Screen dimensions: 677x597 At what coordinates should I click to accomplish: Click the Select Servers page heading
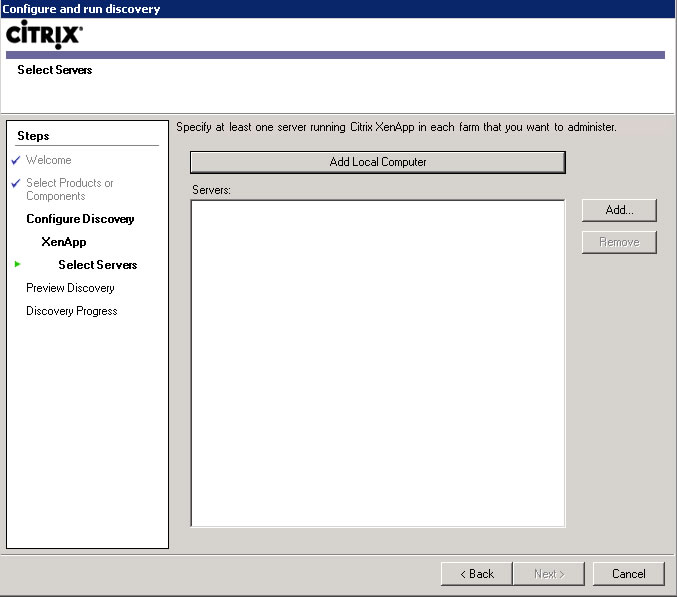coord(54,70)
